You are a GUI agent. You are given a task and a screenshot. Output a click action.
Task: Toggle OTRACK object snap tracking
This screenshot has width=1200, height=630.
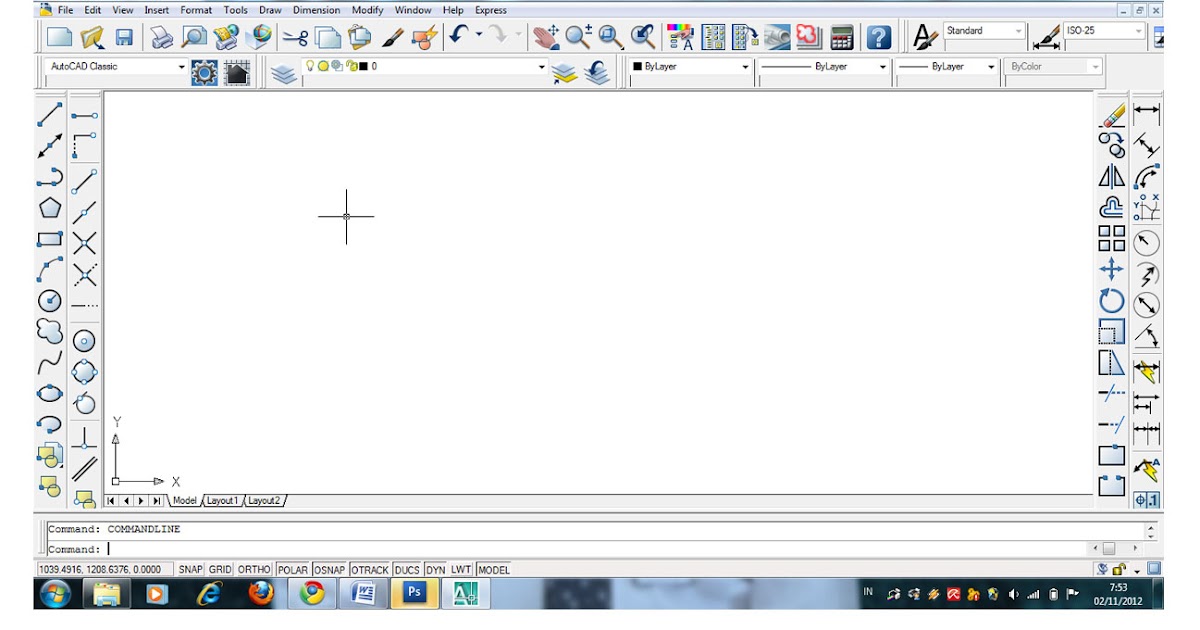coord(370,569)
